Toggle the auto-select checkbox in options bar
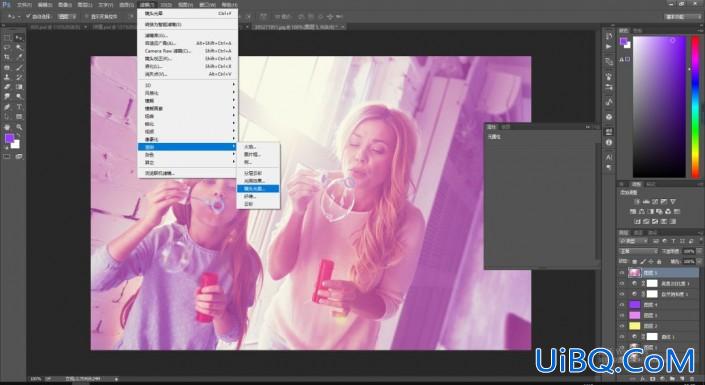The width and height of the screenshot is (705, 385). pos(28,16)
